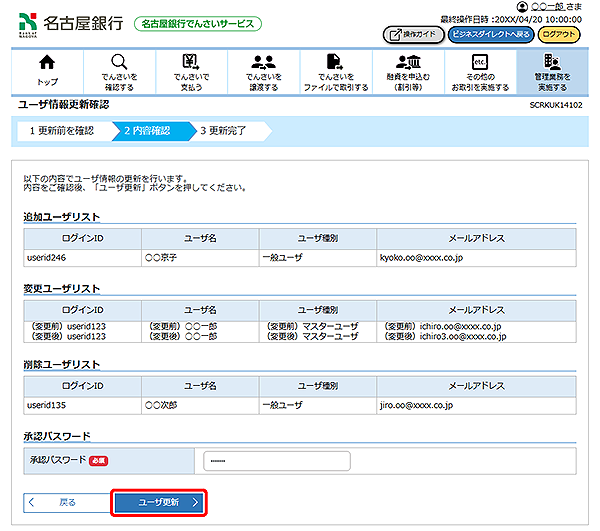
Task: Focus the 承認パスワード input field
Action: click(276, 461)
